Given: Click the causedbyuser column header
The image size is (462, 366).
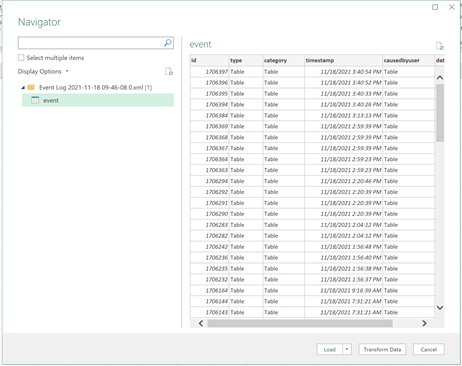Looking at the screenshot, I should [x=408, y=60].
